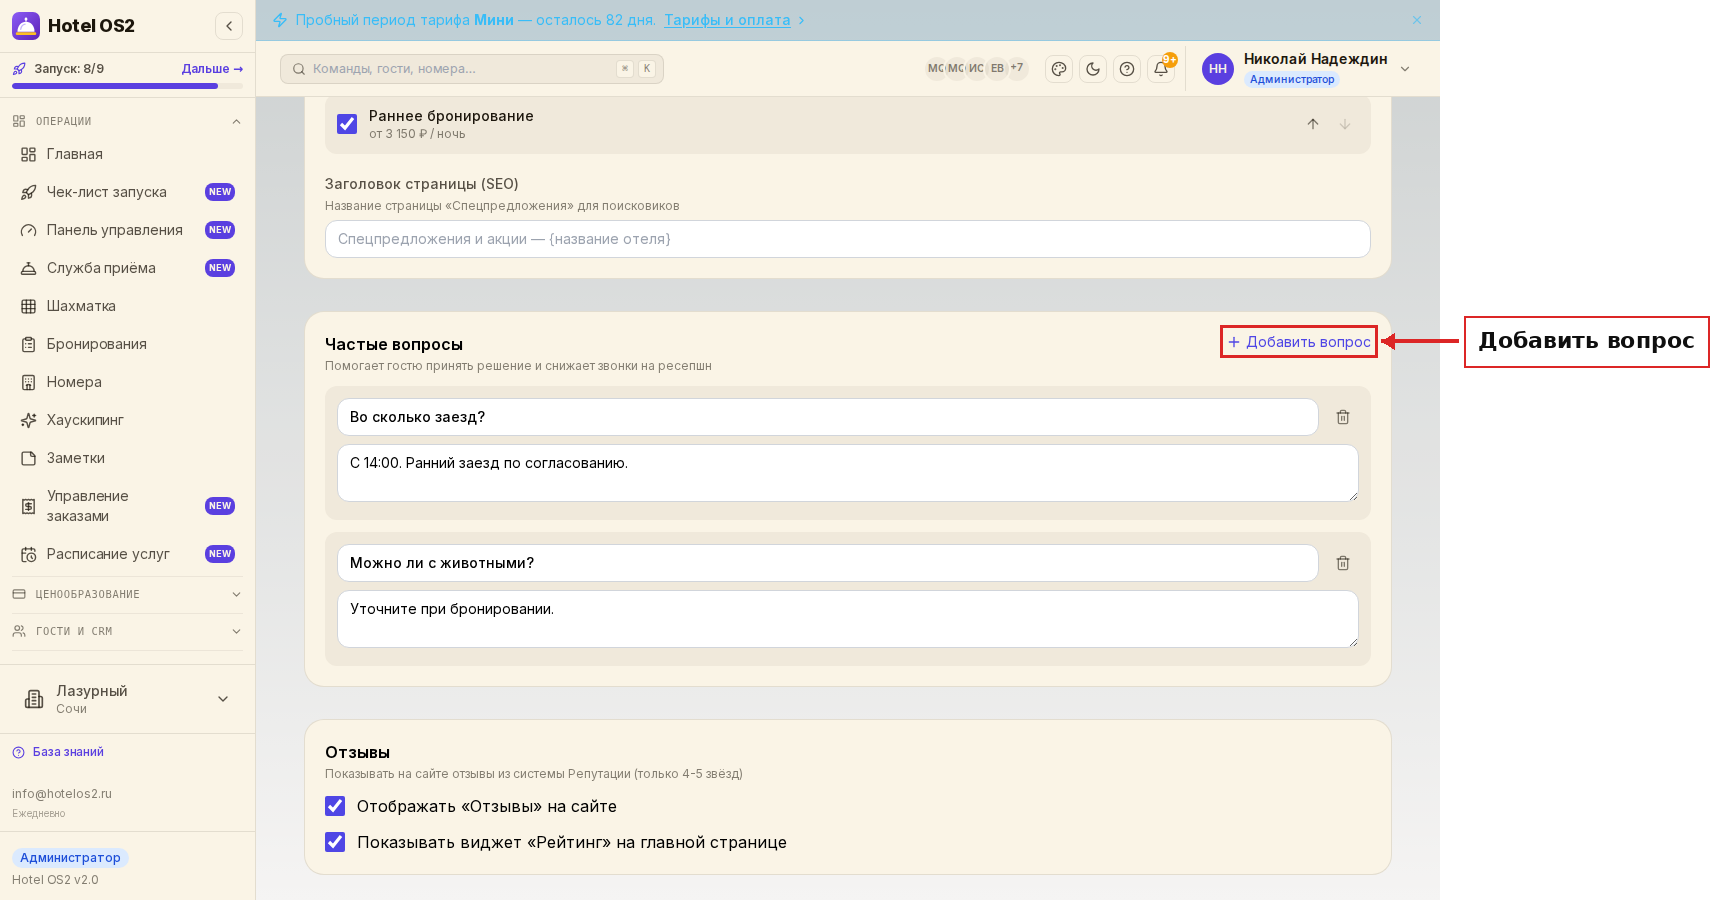Click "Добавить вопрос" button
Viewport: 1733px width, 900px height.
pos(1299,342)
